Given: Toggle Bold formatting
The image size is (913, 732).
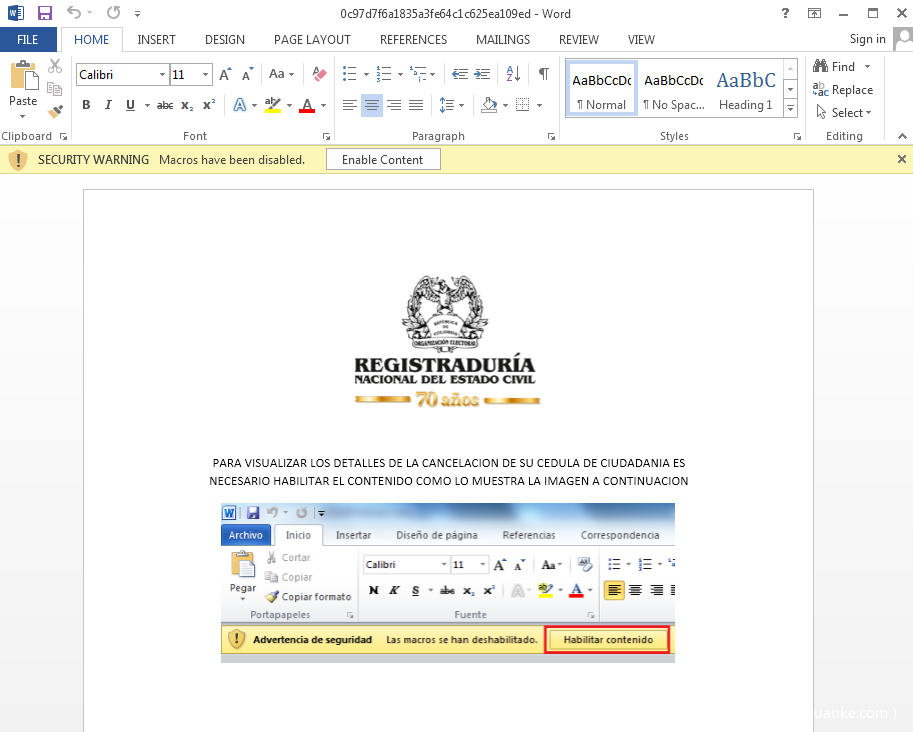Looking at the screenshot, I should click(86, 105).
